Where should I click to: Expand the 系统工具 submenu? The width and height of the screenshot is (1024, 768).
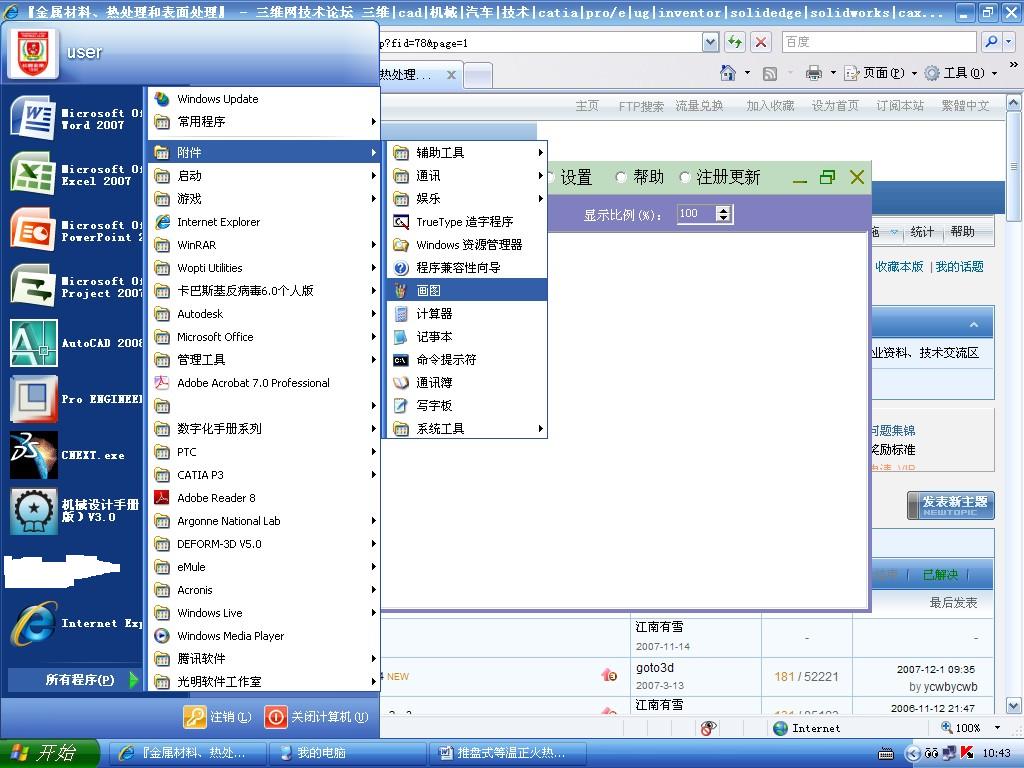pos(467,428)
